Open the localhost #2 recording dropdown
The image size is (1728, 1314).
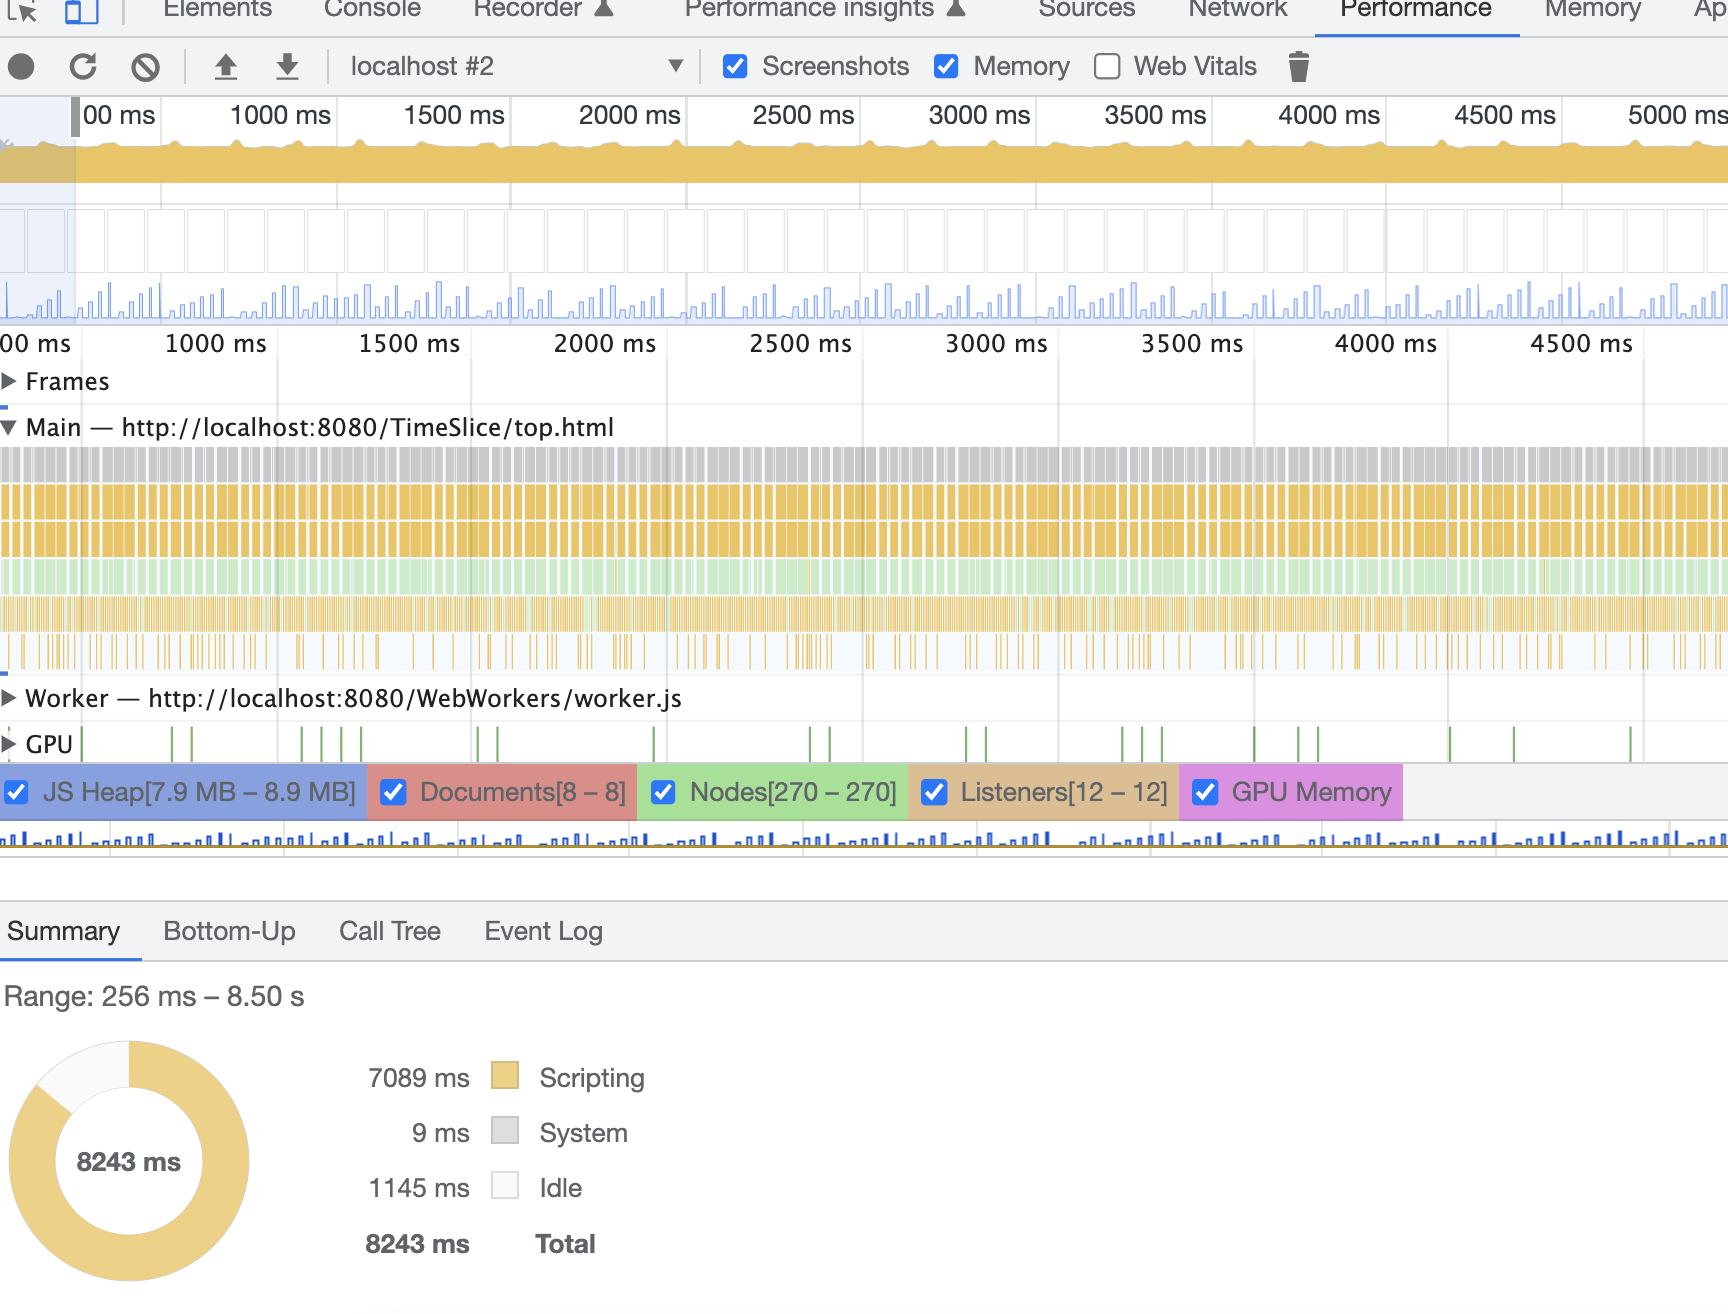[516, 67]
